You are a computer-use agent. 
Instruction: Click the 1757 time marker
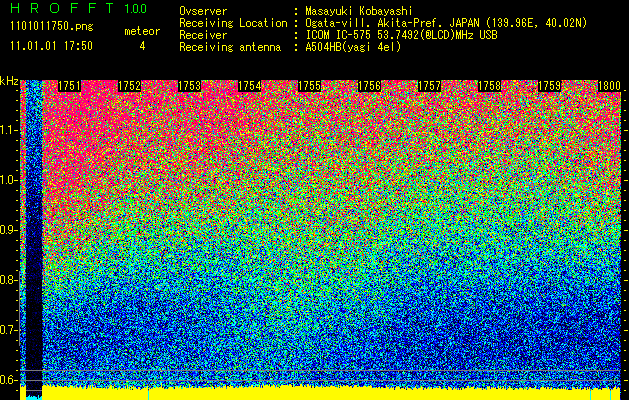[x=429, y=86]
